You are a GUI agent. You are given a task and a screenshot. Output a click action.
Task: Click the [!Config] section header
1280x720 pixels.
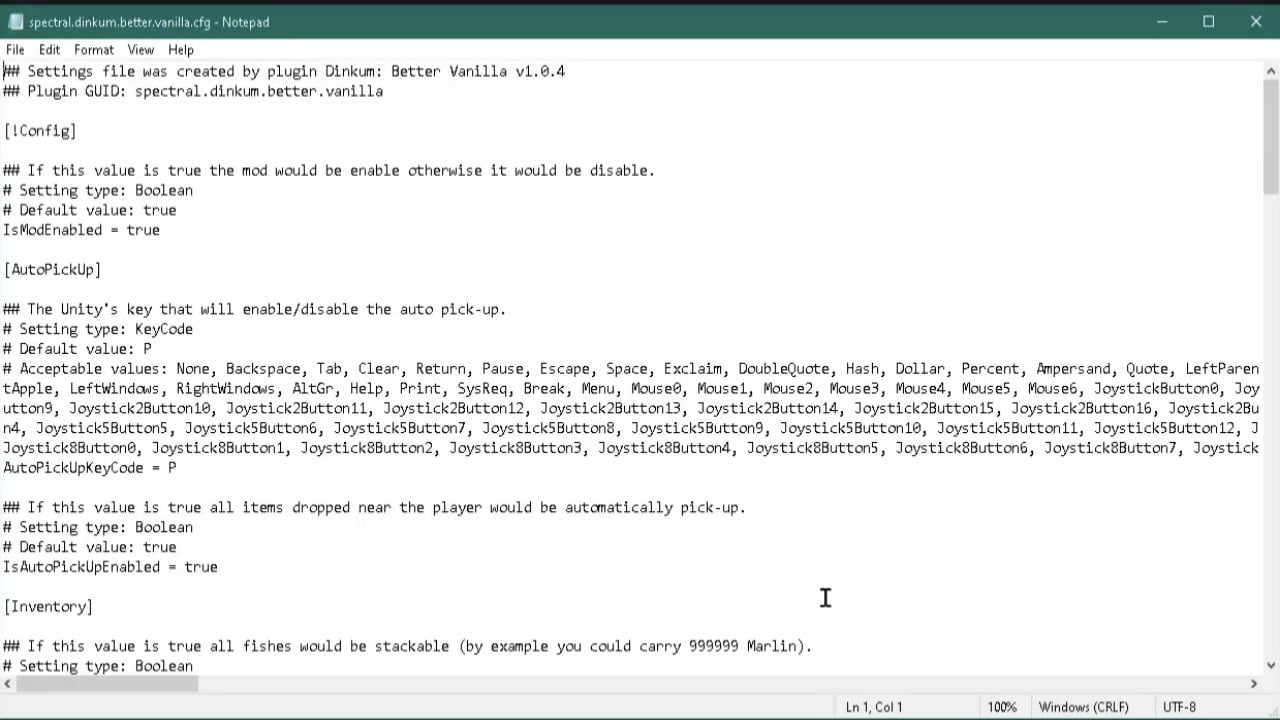40,131
